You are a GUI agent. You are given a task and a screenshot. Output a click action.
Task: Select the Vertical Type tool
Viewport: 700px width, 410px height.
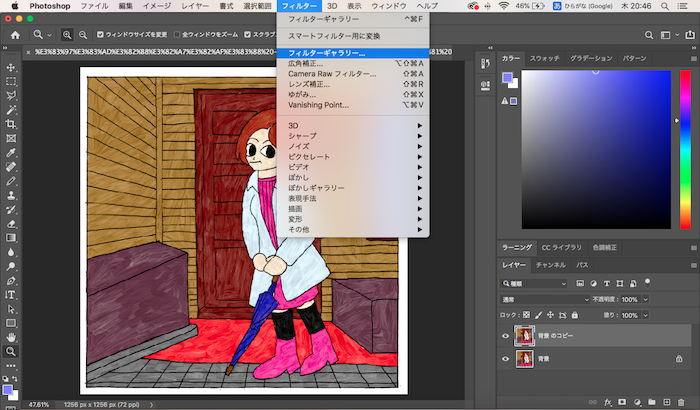(x=11, y=295)
